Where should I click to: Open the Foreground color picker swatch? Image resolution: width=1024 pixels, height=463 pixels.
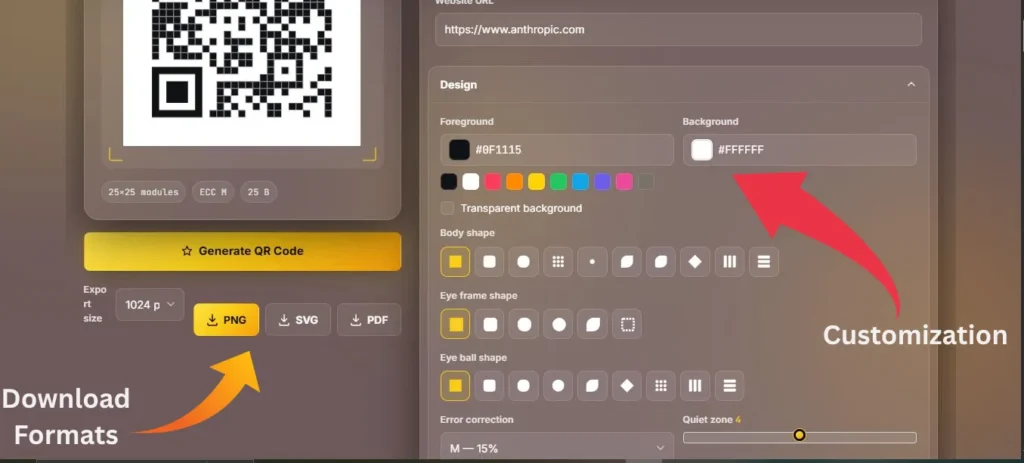[x=459, y=150]
